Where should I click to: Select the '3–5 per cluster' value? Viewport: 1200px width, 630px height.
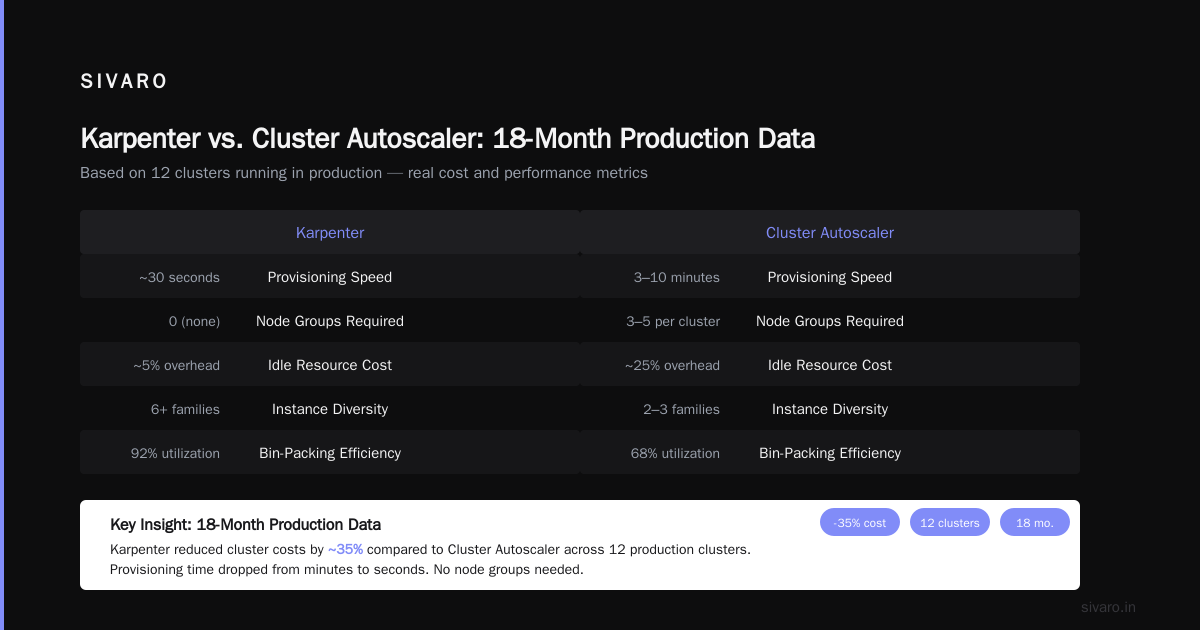coord(673,321)
